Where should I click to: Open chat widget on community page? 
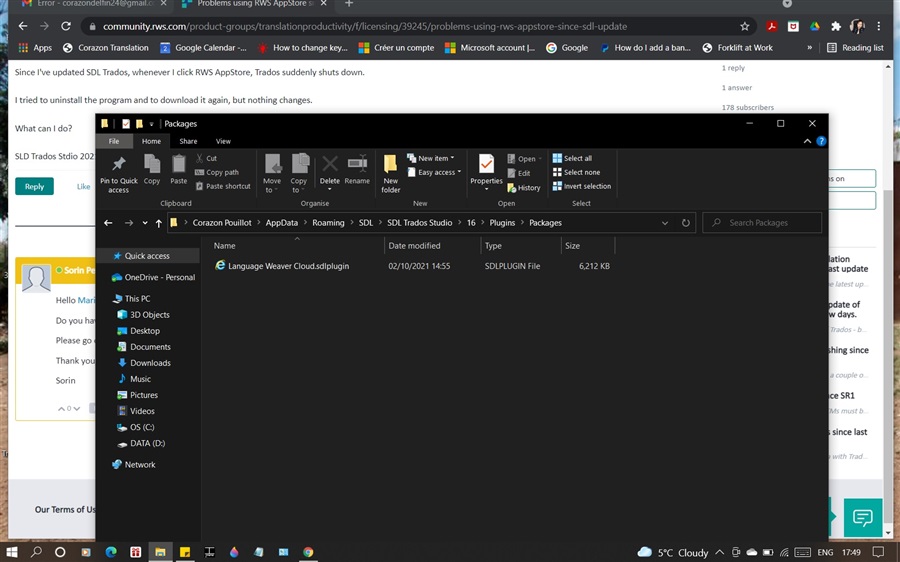tap(863, 517)
